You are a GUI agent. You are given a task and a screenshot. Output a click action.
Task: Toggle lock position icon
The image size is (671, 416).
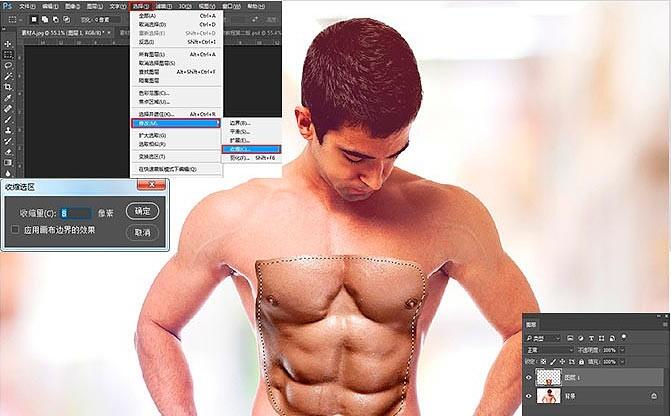point(562,362)
